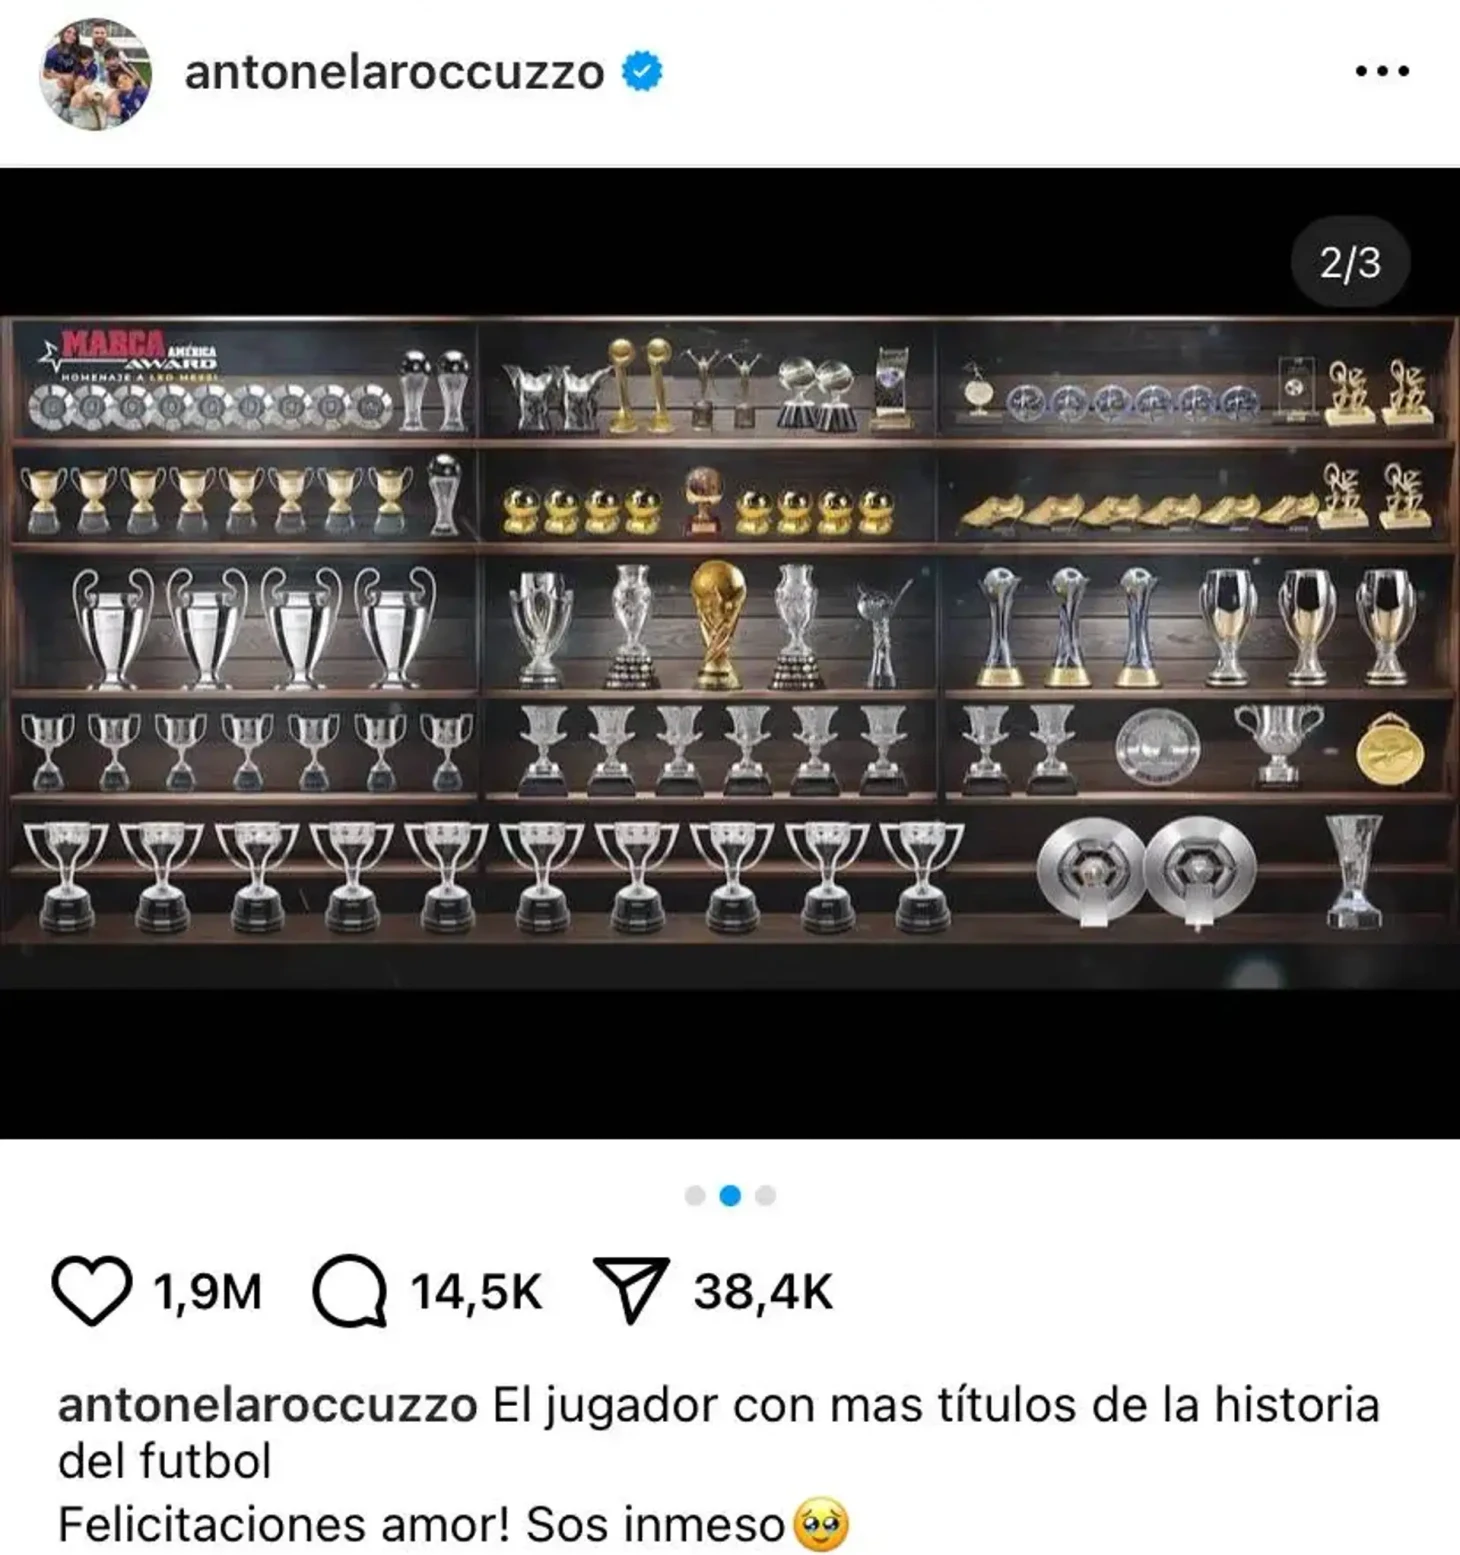View the 1,9M likes count
Viewport: 1460px width, 1555px height.
(x=207, y=1291)
